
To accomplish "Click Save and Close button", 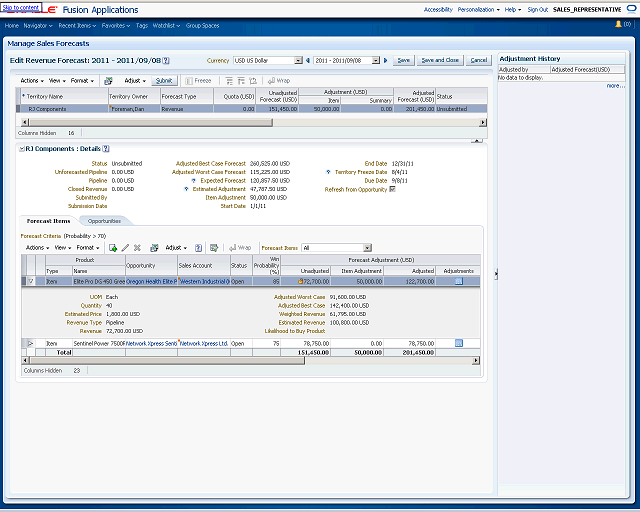I will click(x=440, y=60).
